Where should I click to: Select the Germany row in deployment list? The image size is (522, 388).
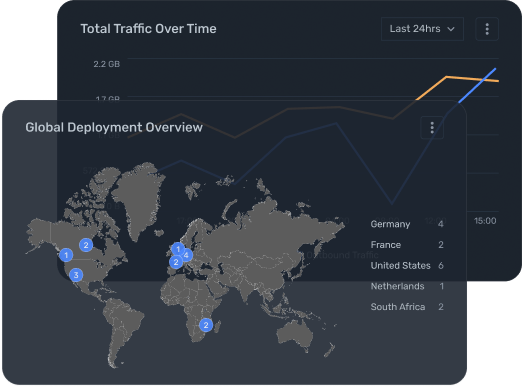[x=407, y=224]
